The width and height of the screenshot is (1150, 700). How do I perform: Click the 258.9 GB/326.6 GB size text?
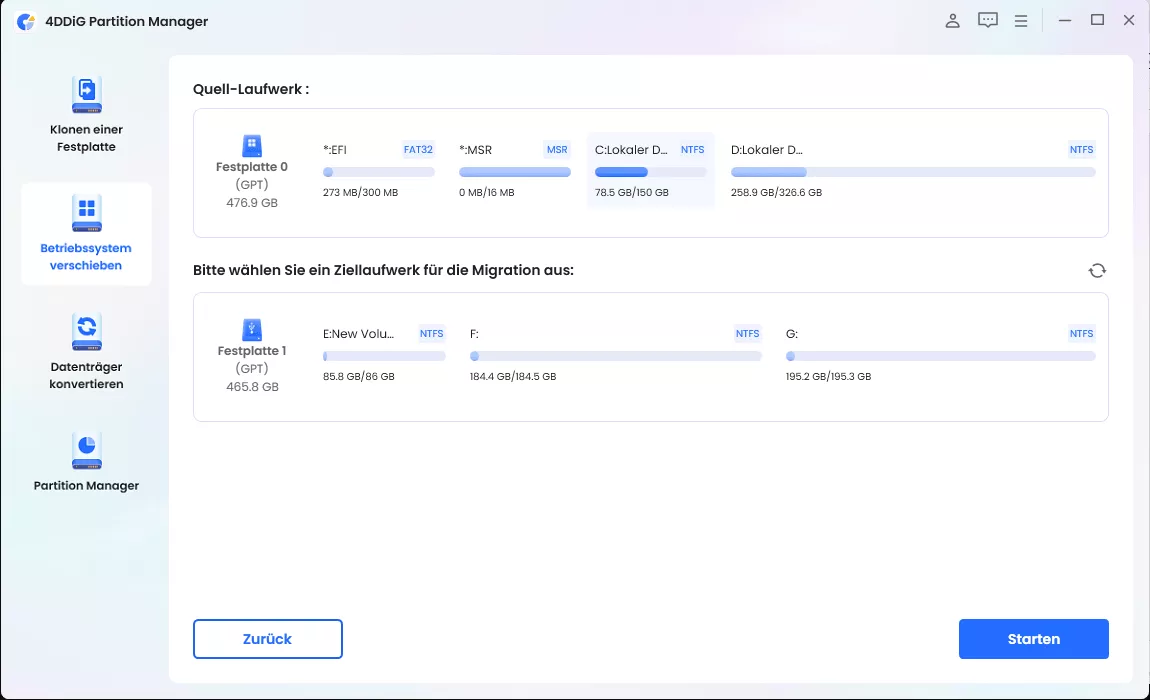[x=776, y=193]
